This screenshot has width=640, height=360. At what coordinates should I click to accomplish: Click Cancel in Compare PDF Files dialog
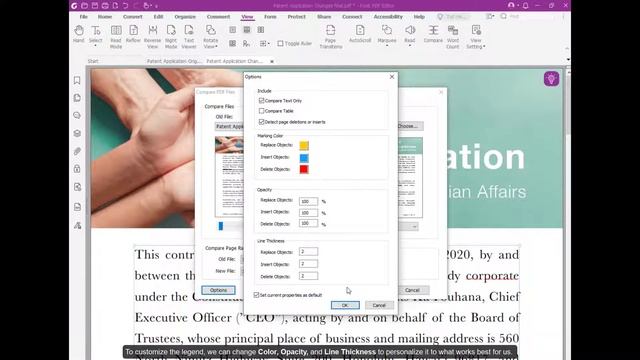coord(413,290)
